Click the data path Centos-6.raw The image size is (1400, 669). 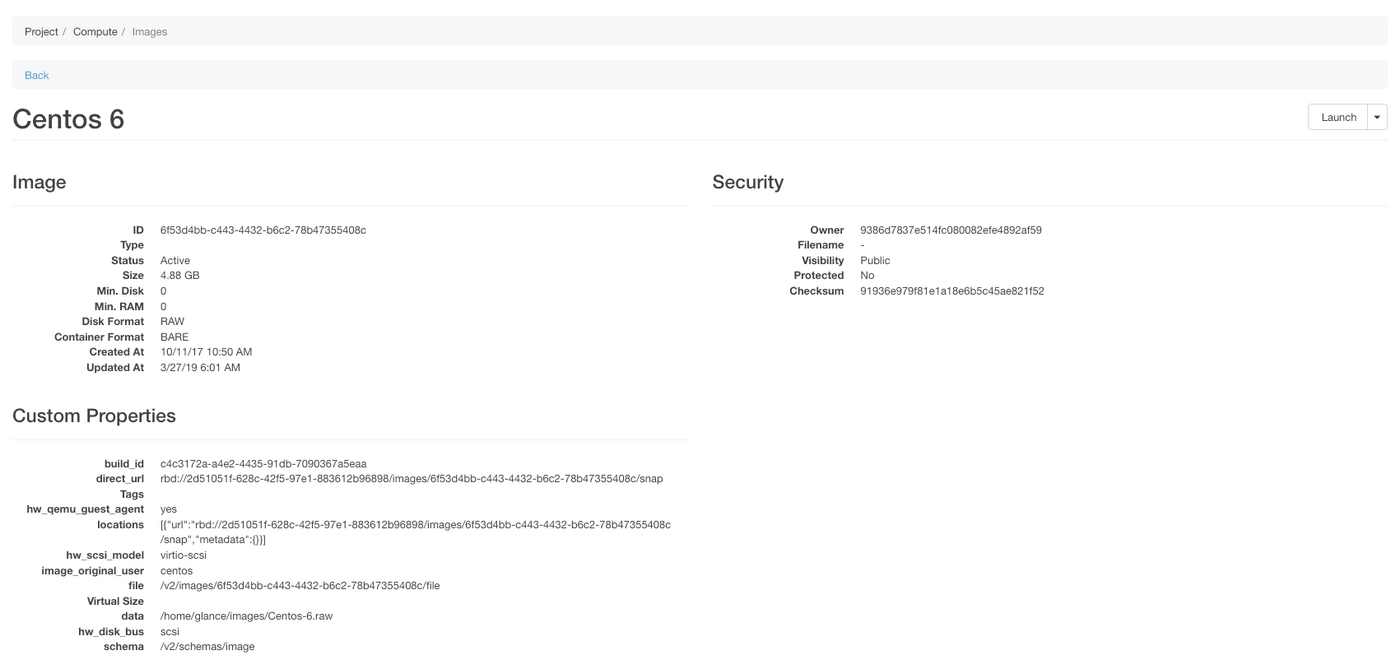tap(246, 616)
